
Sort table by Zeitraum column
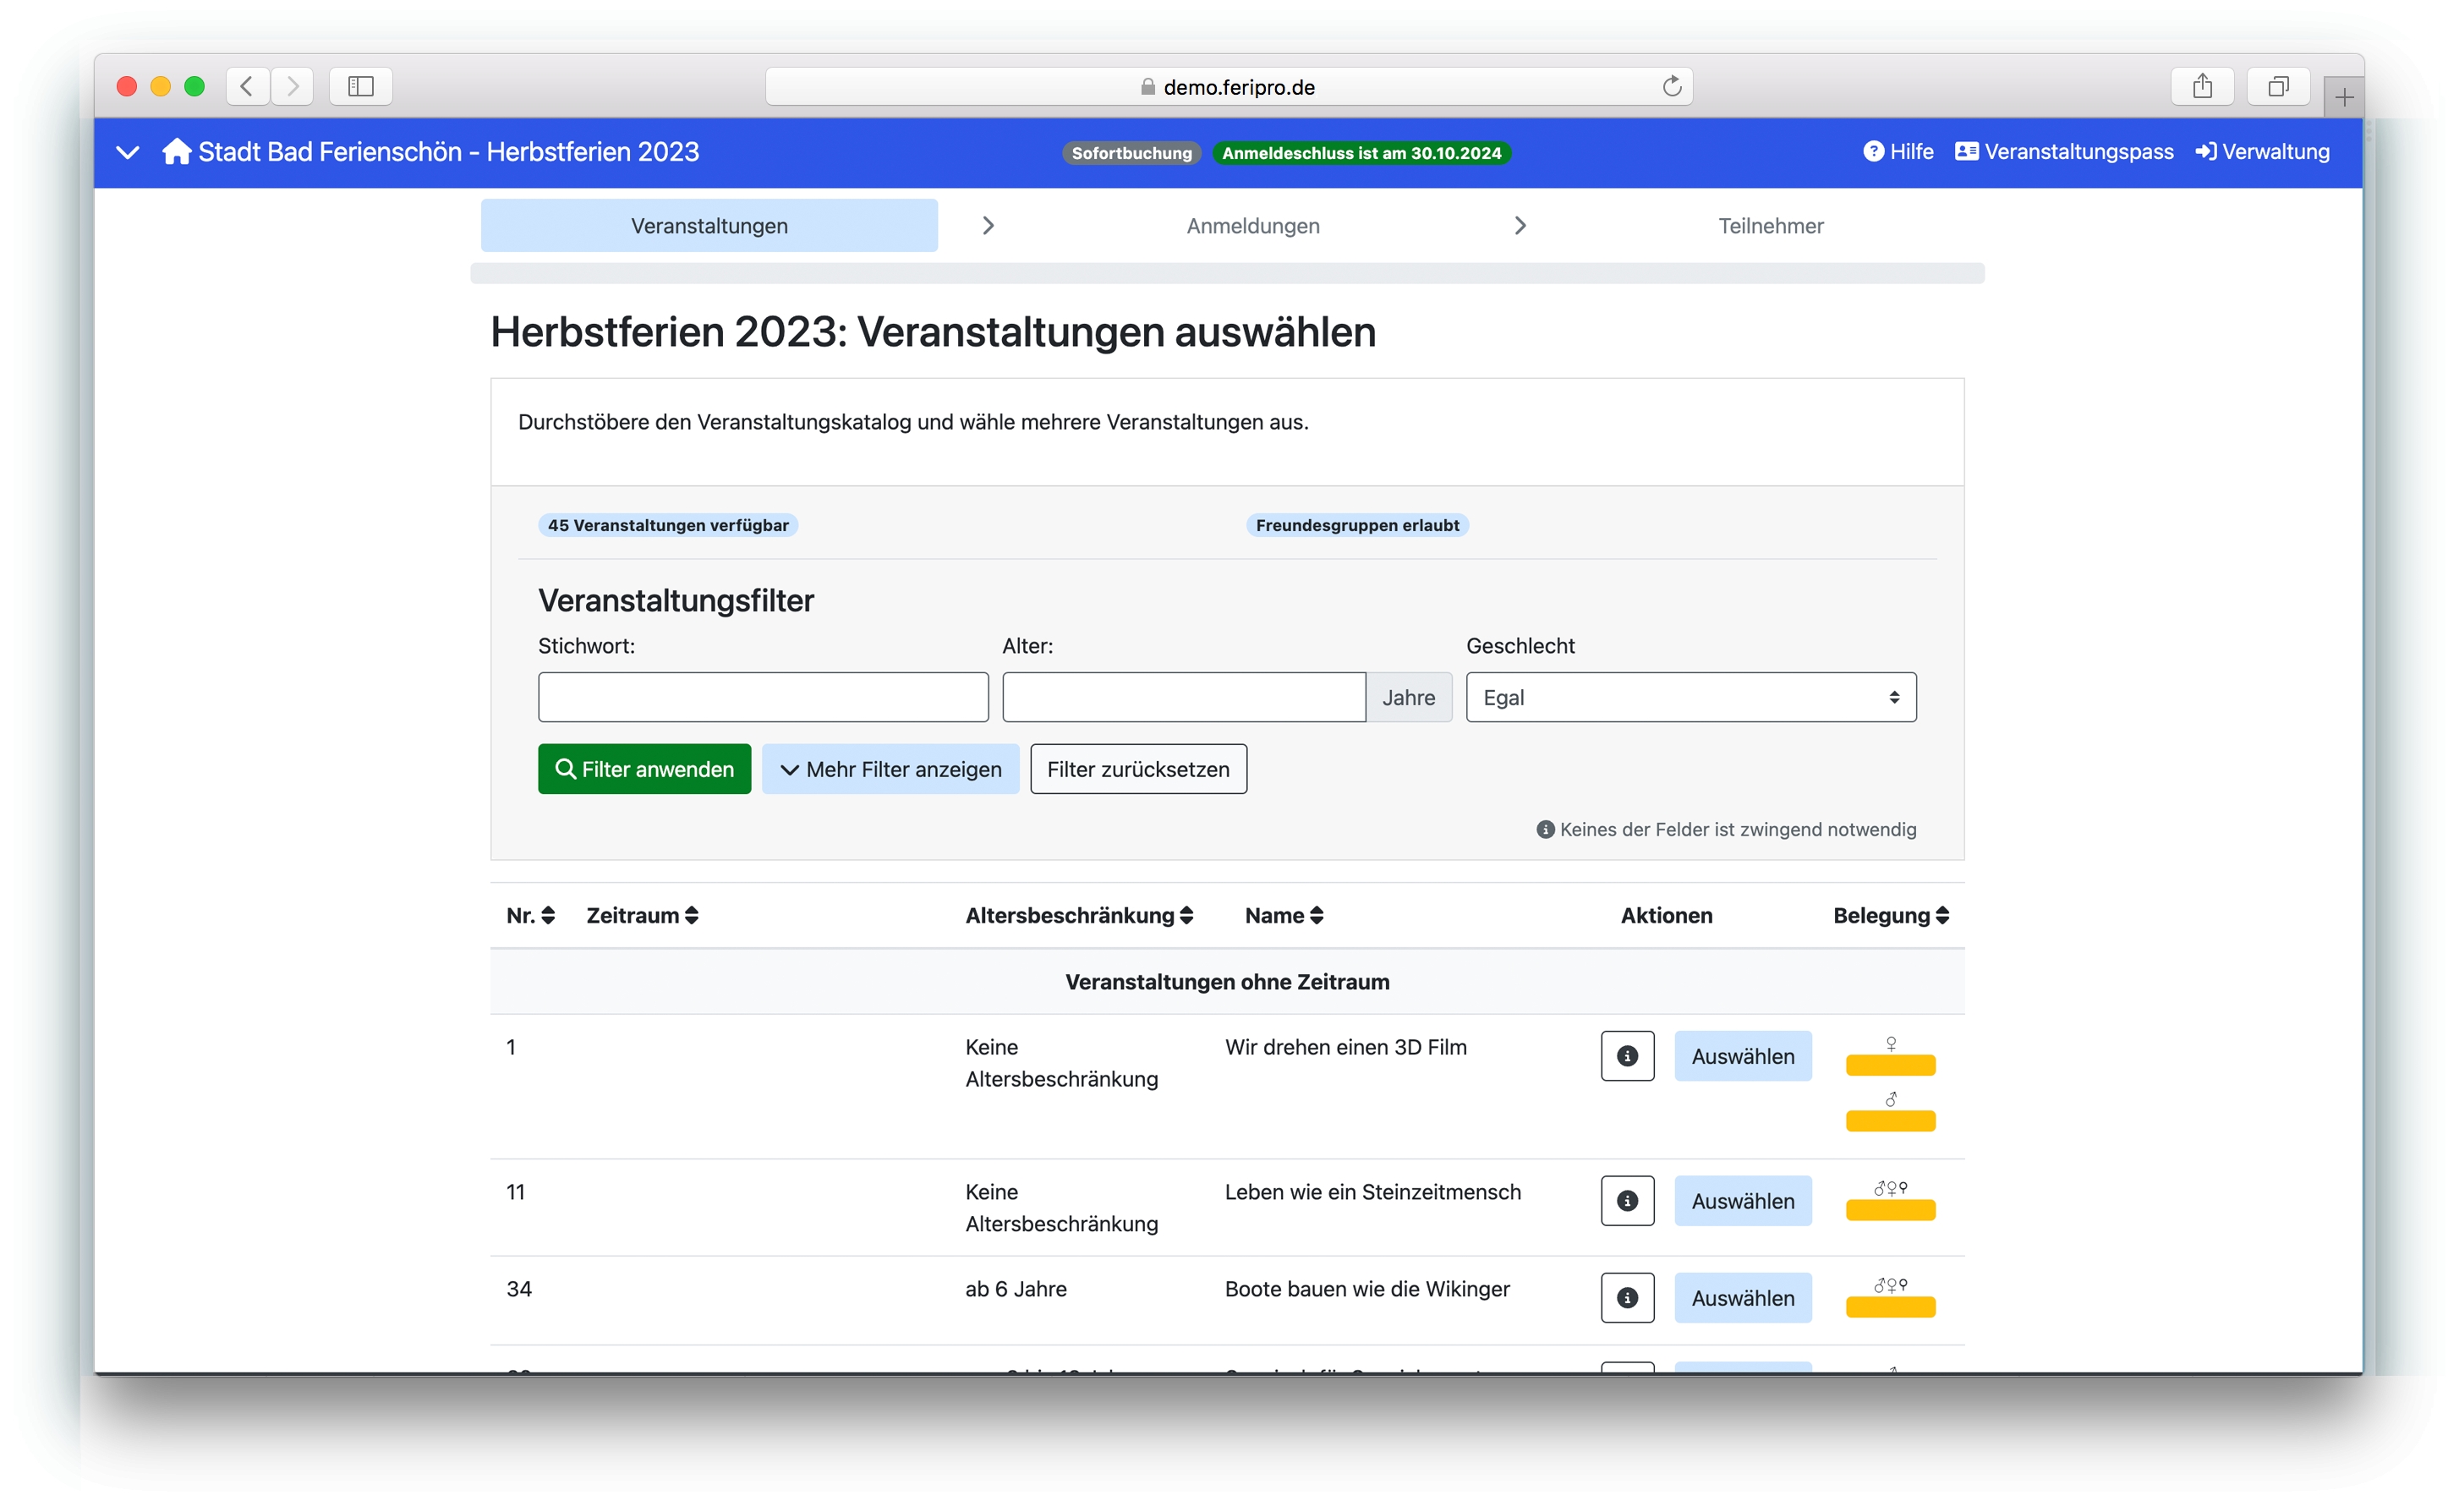[x=641, y=916]
